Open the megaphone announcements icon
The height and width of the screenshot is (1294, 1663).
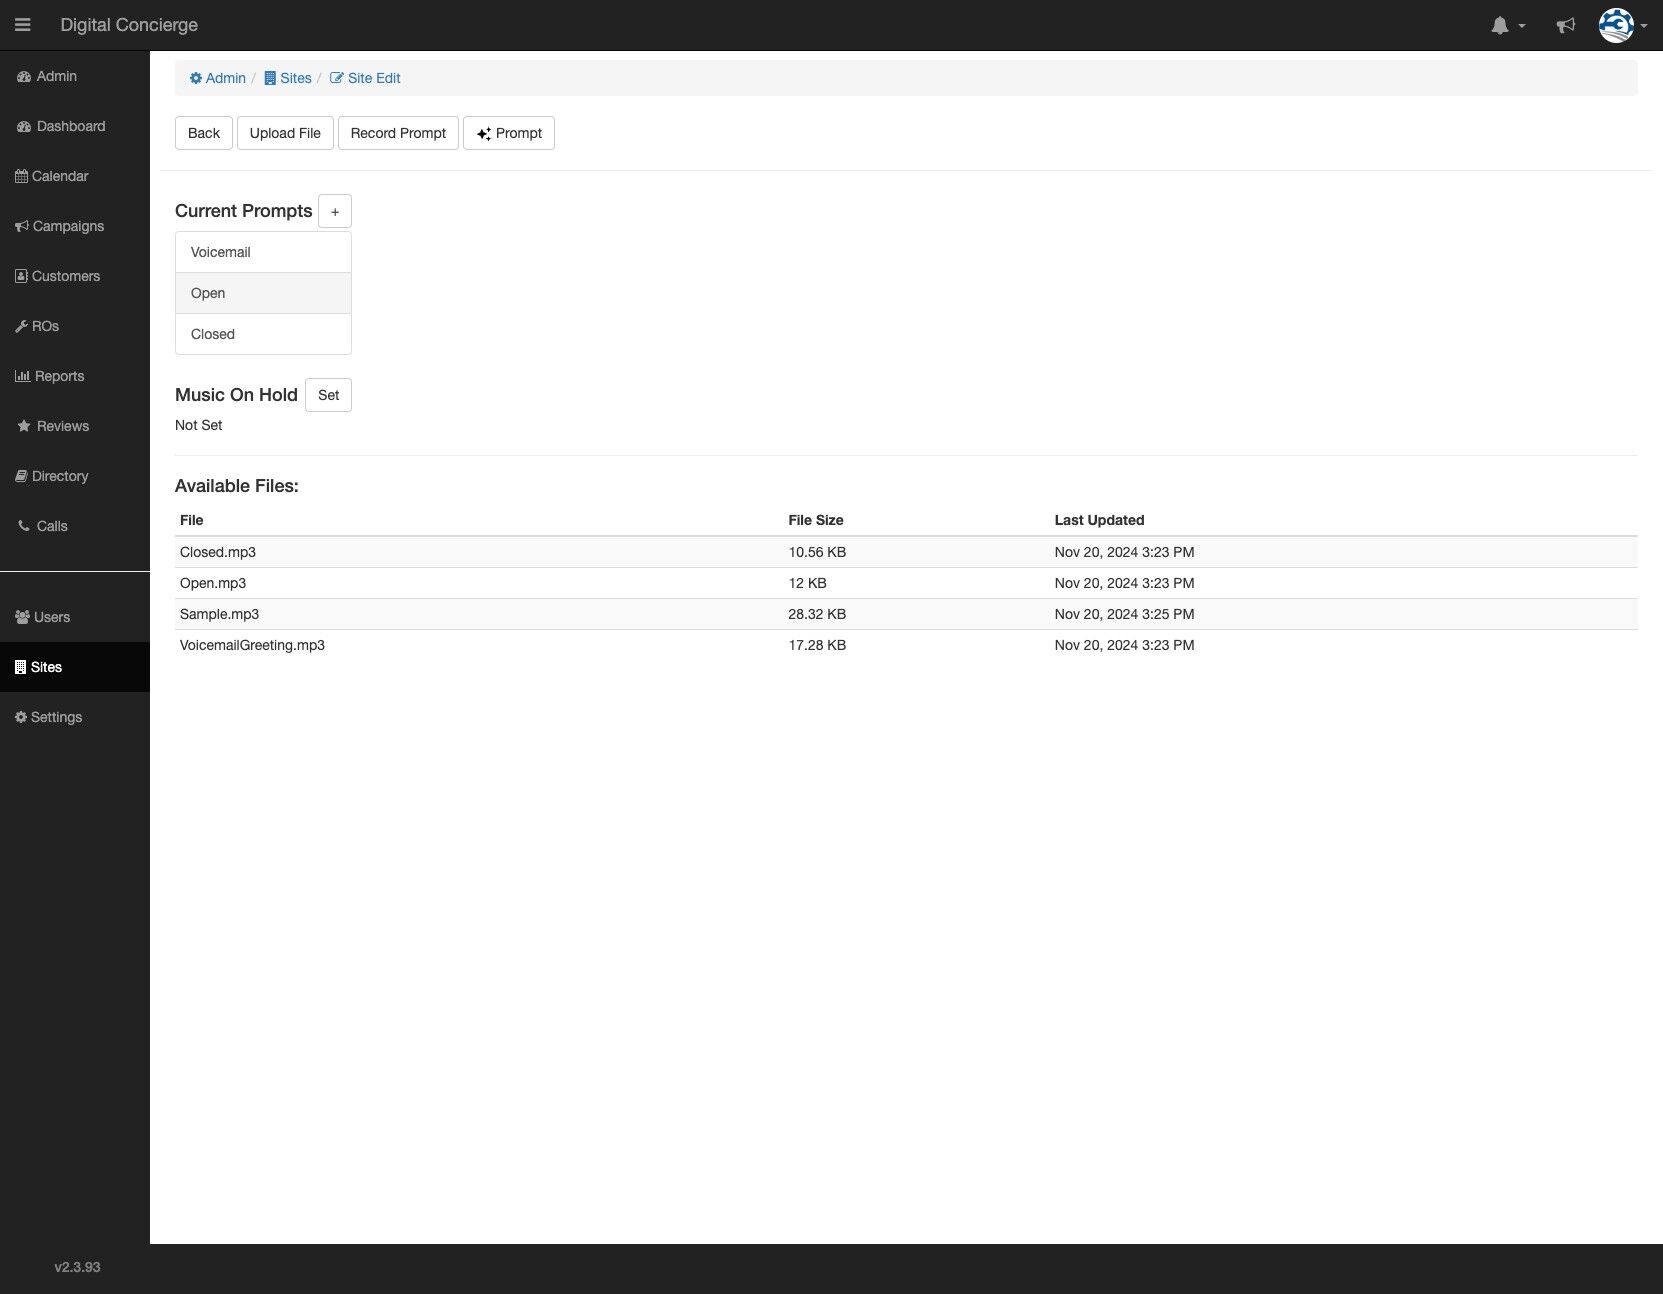[x=1566, y=26]
